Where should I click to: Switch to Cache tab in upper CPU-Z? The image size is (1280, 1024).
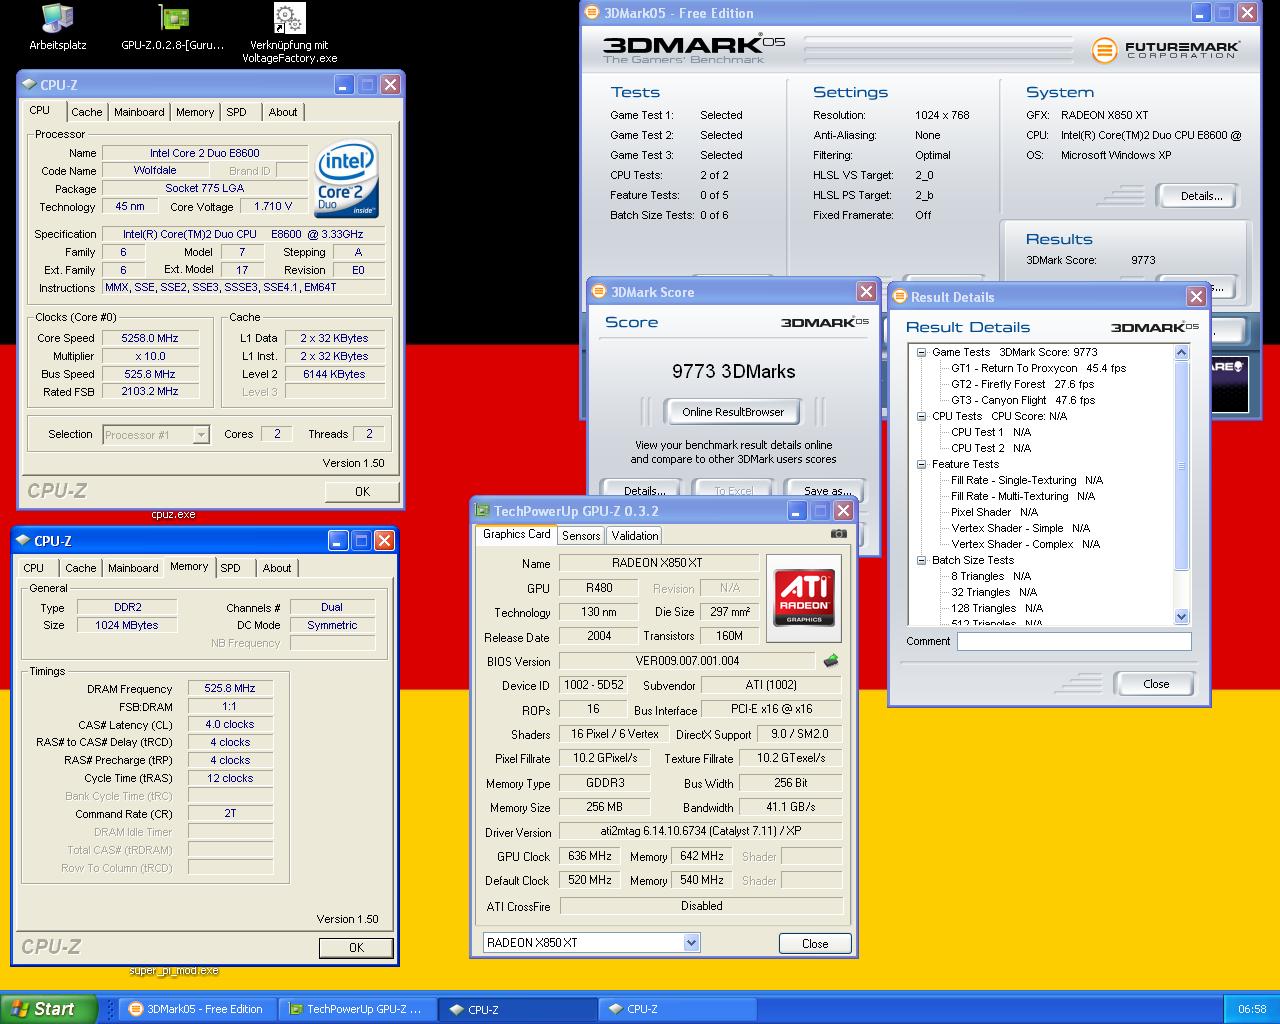[87, 112]
